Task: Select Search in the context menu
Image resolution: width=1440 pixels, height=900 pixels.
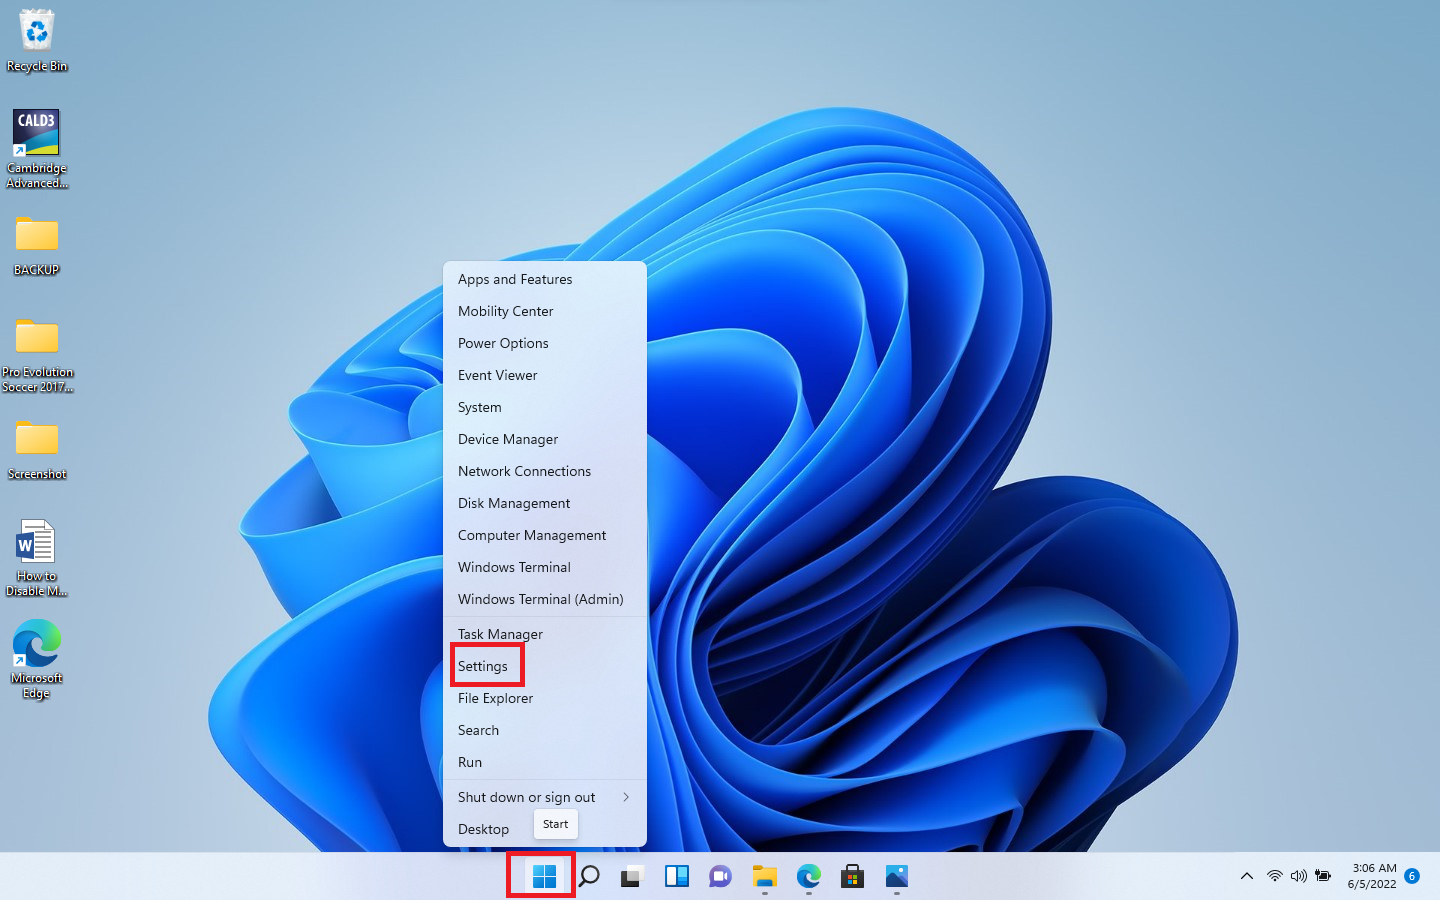Action: point(545,730)
